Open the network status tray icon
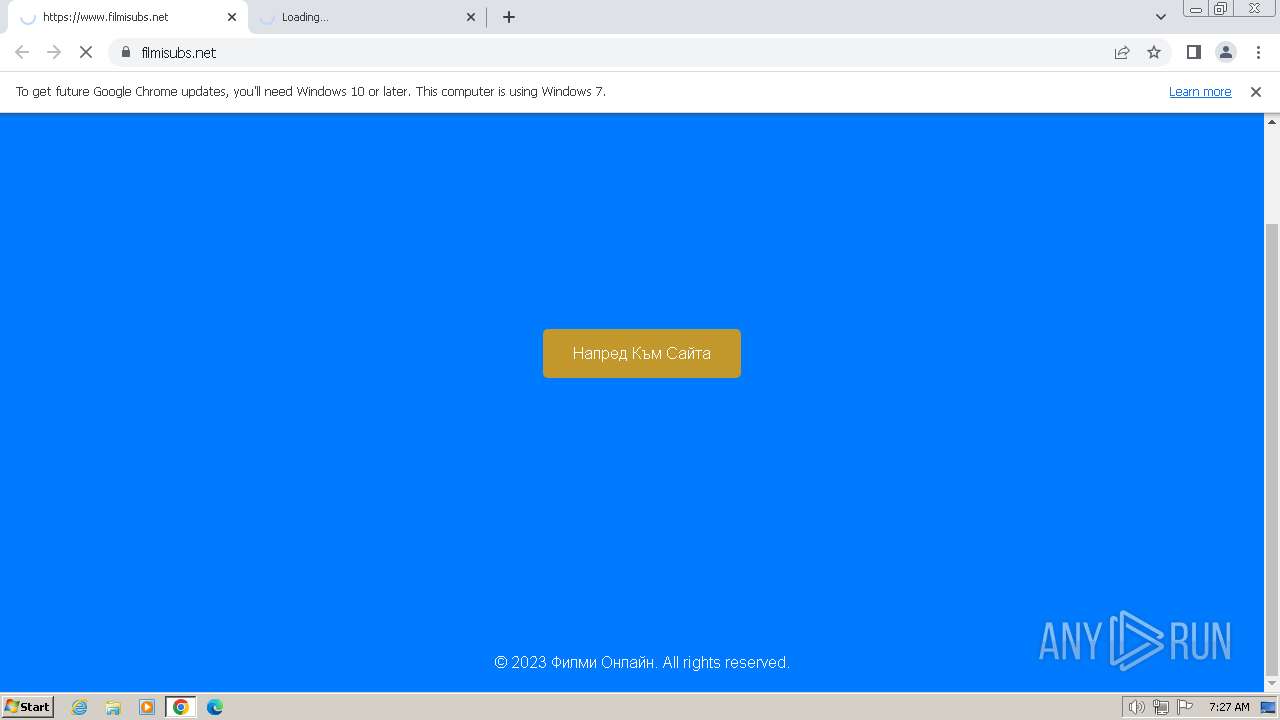 coord(1161,707)
